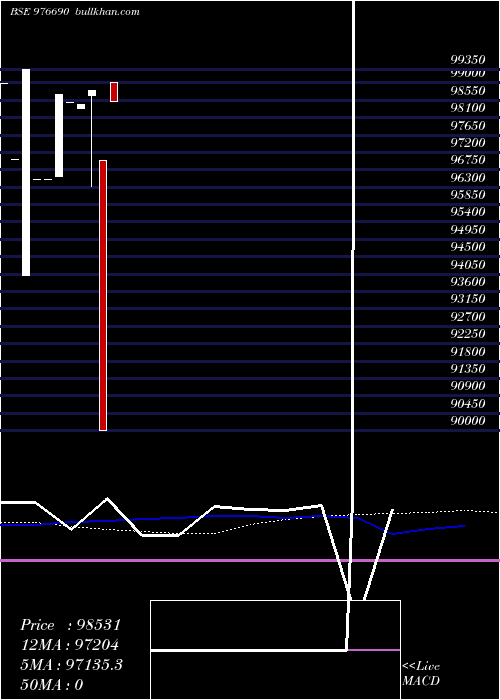Viewport: 500px width, 700px height.
Task: Click the 94050 price axis label
Action: (467, 264)
